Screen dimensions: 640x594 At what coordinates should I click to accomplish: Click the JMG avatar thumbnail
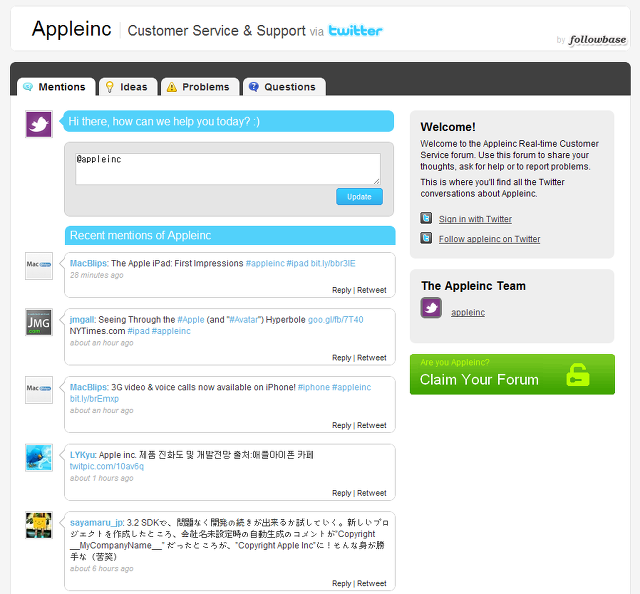coord(39,322)
